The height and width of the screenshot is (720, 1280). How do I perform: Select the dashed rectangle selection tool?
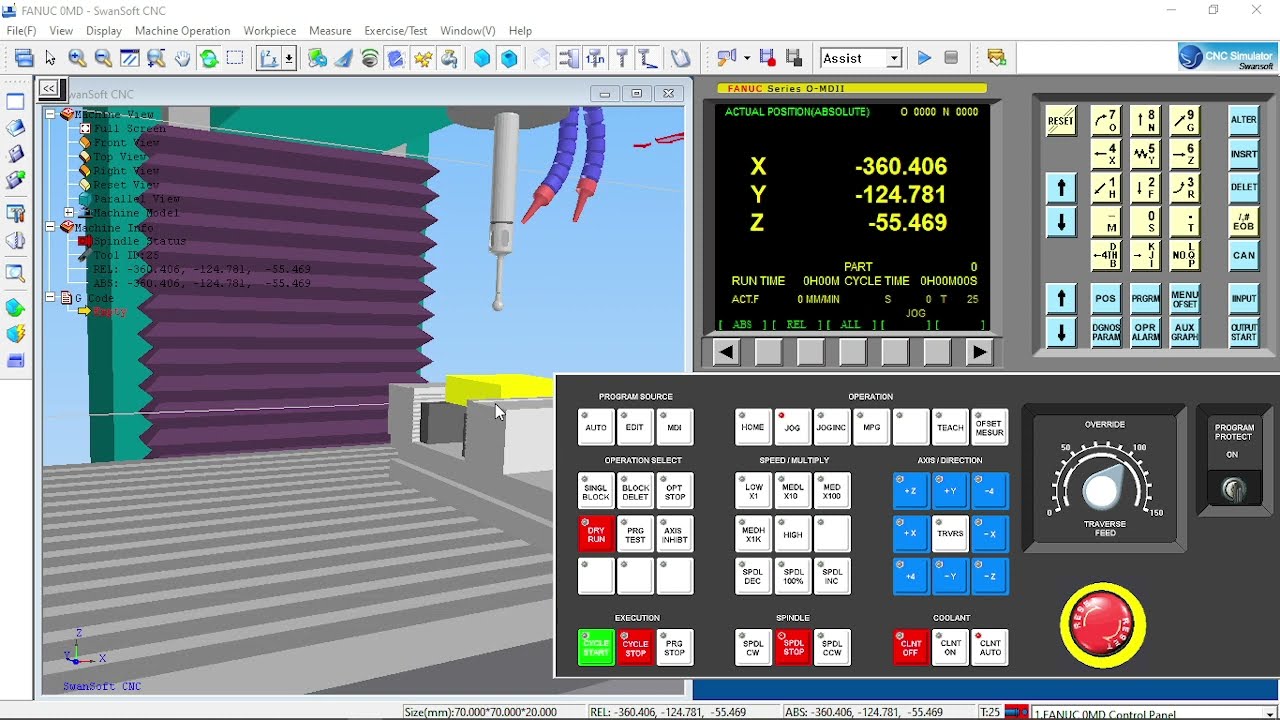click(235, 58)
